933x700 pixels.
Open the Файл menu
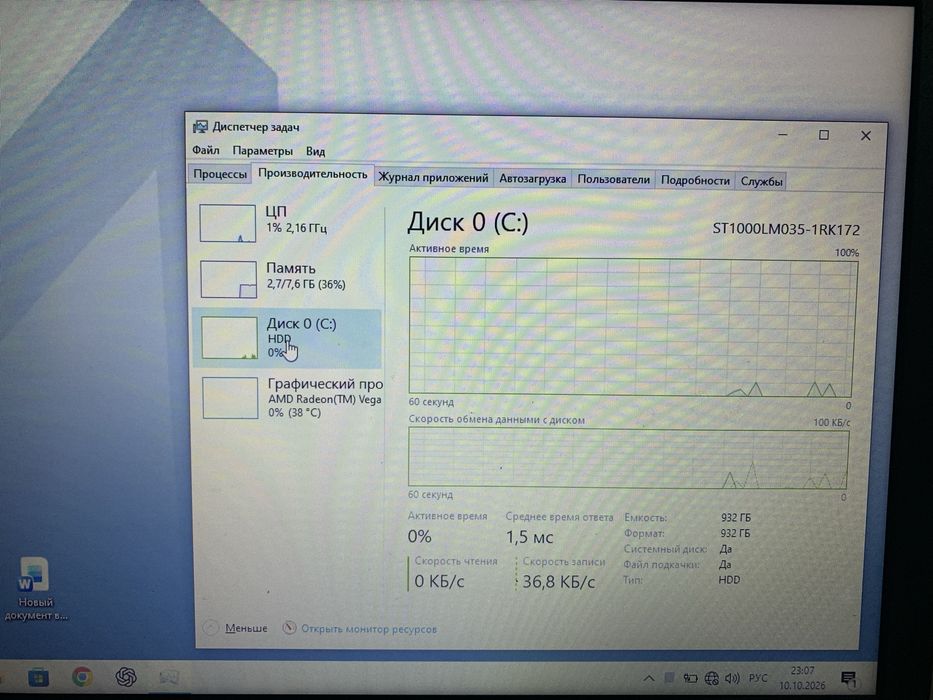point(206,150)
